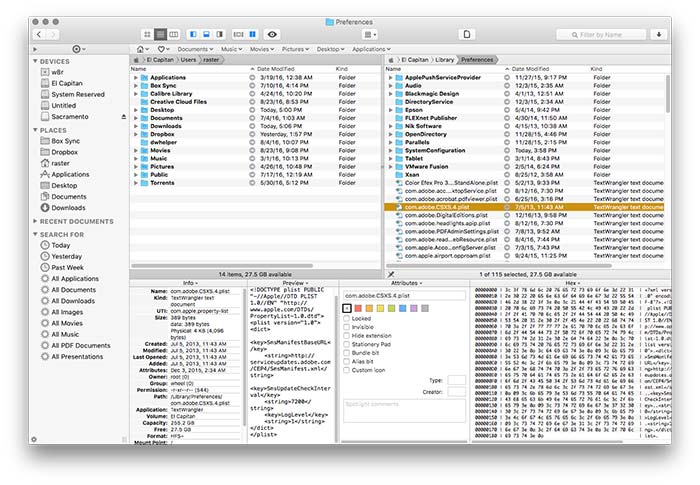Open the Applications favorites menu
The width and height of the screenshot is (700, 485).
[371, 48]
